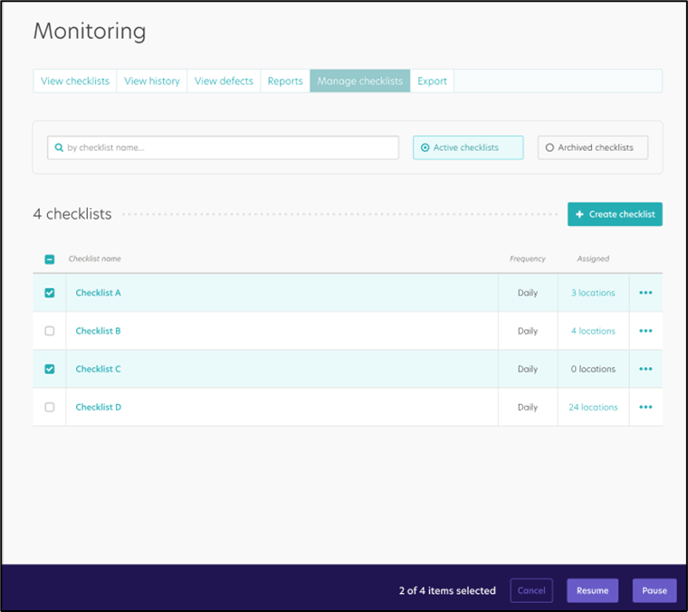Image resolution: width=688 pixels, height=612 pixels.
Task: Focus the search by checklist name field
Action: tap(223, 147)
